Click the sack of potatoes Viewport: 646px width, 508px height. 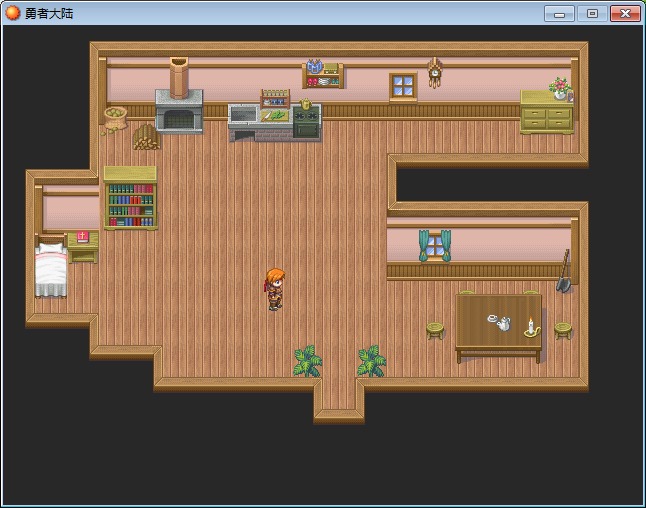[115, 118]
